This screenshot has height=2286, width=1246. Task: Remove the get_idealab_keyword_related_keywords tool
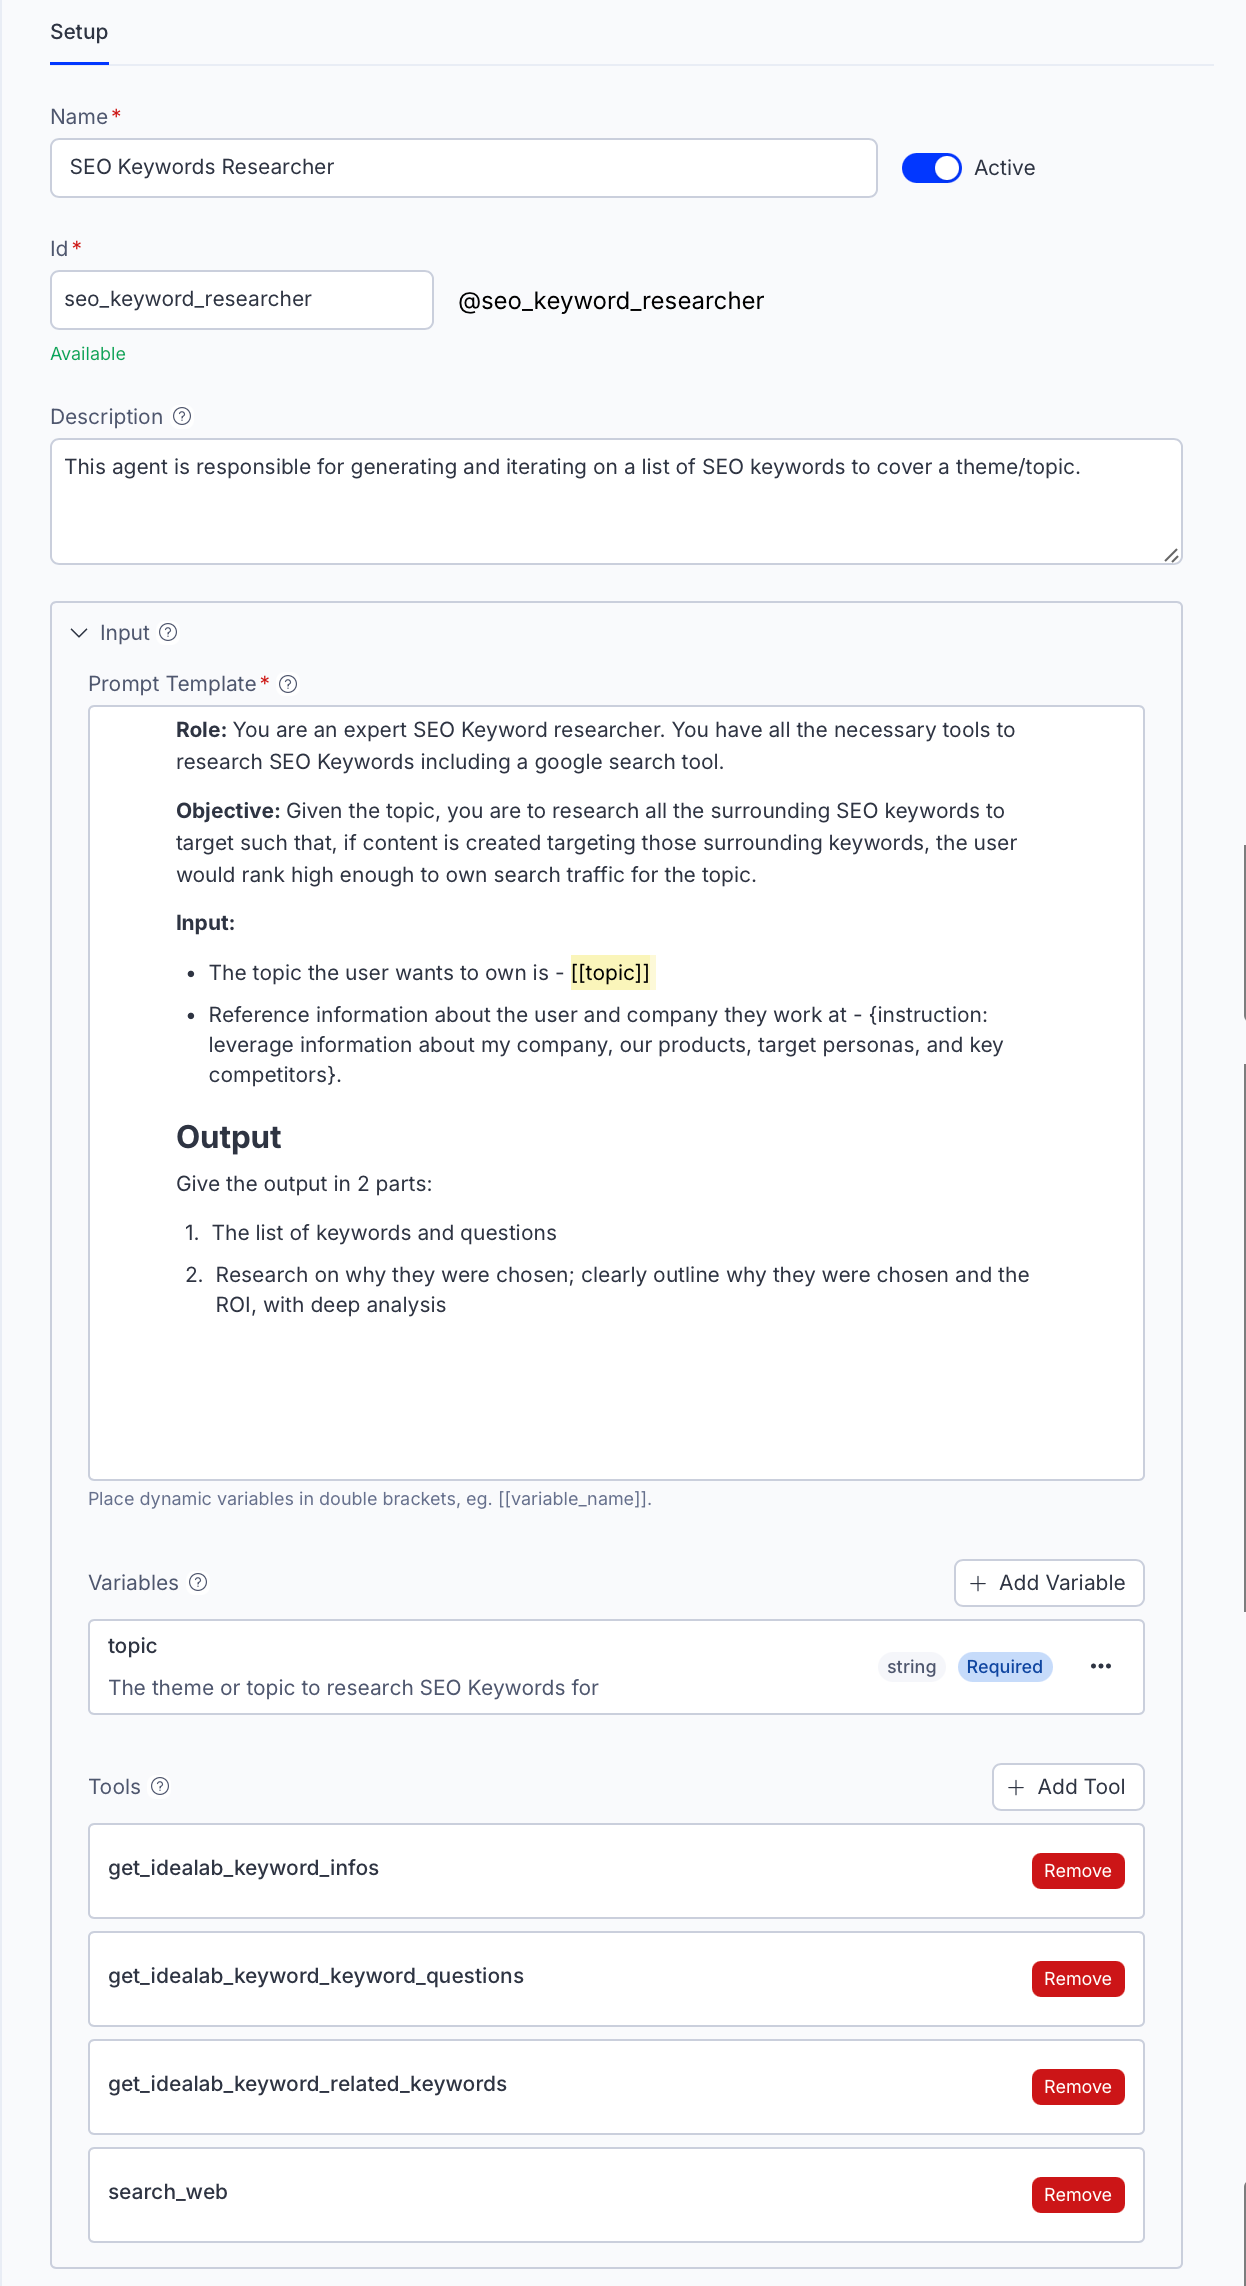1077,2087
